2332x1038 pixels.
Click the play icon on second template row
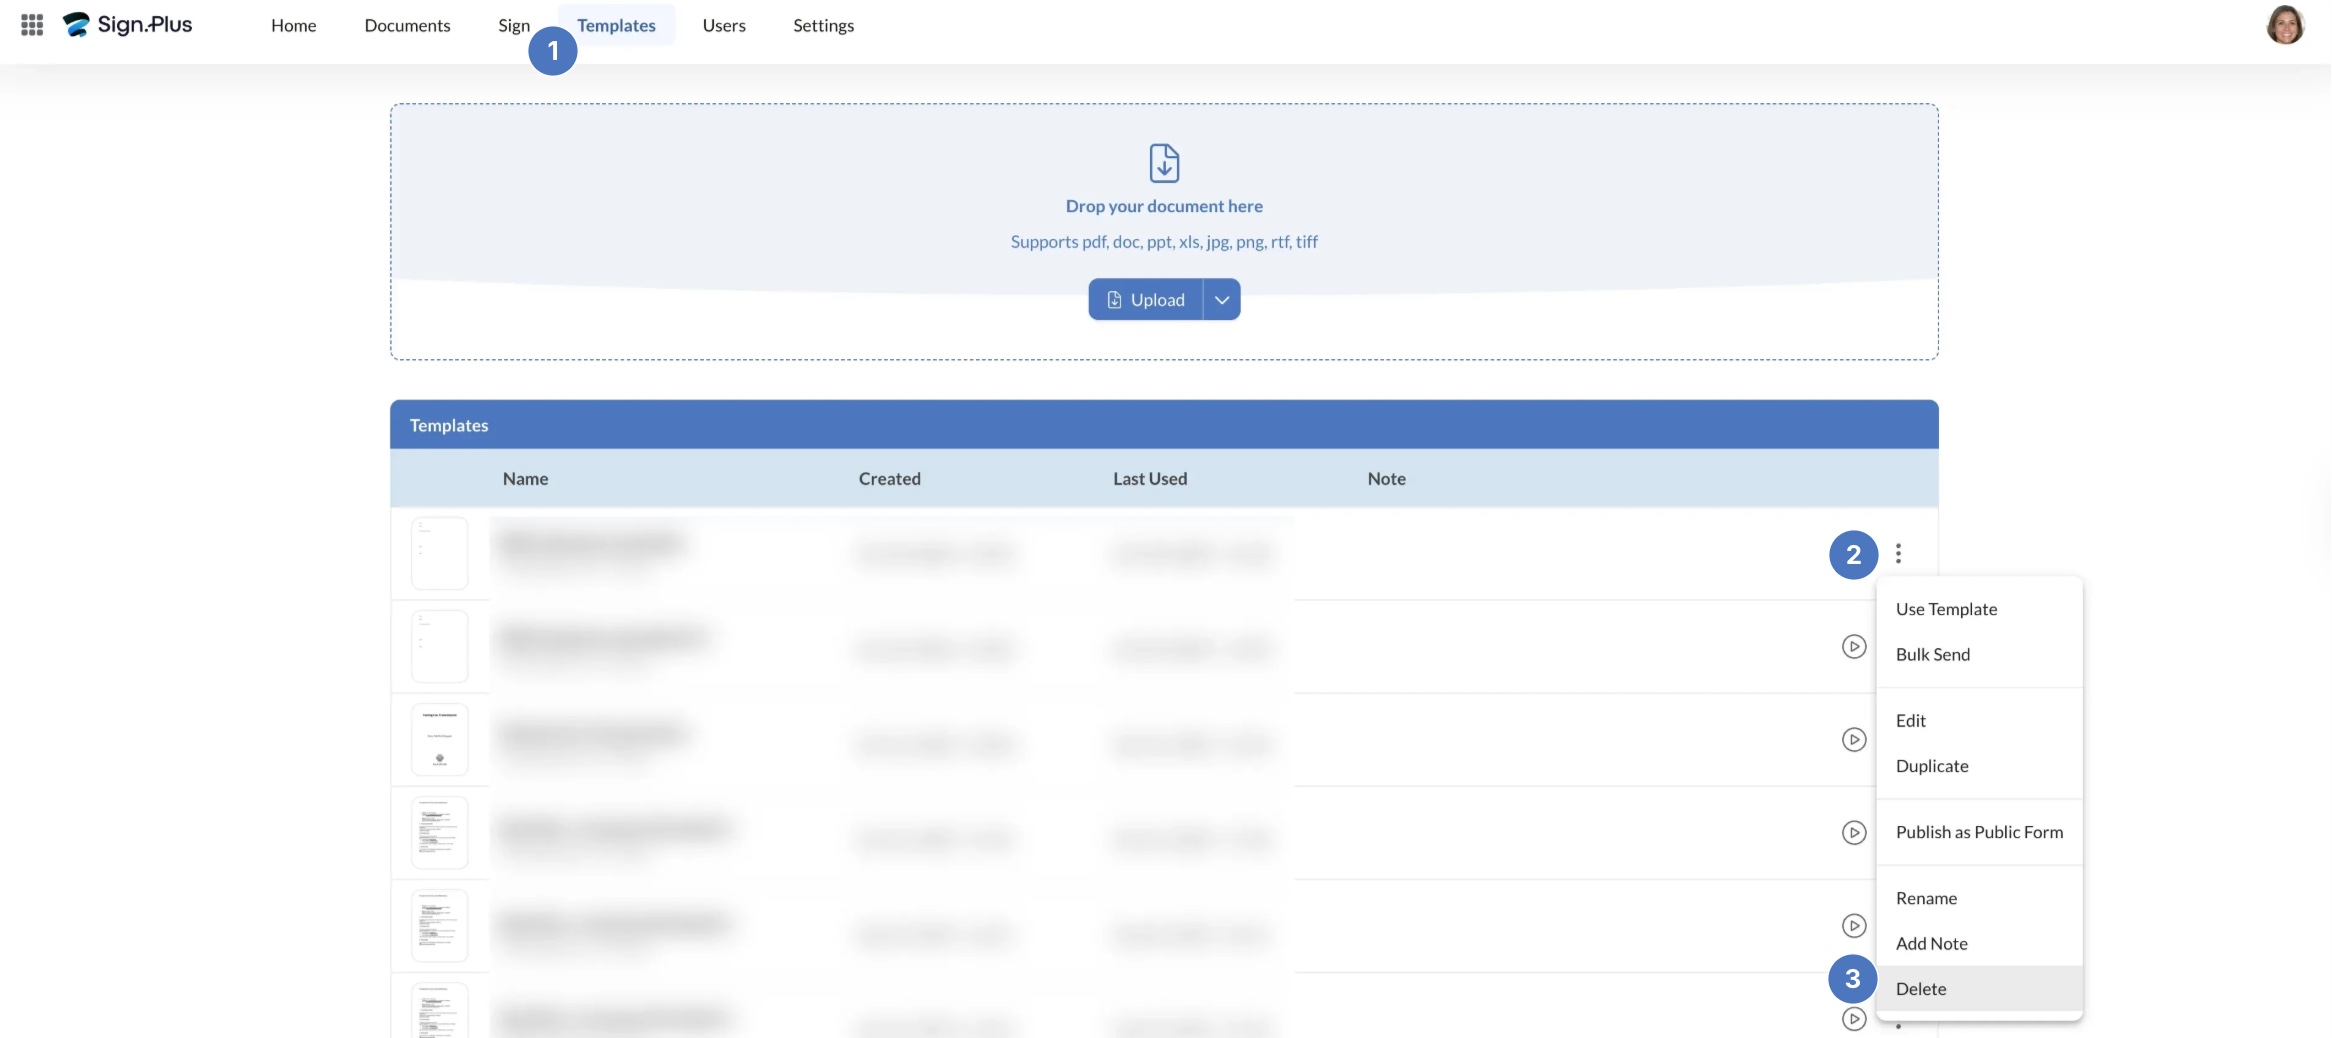(1853, 647)
